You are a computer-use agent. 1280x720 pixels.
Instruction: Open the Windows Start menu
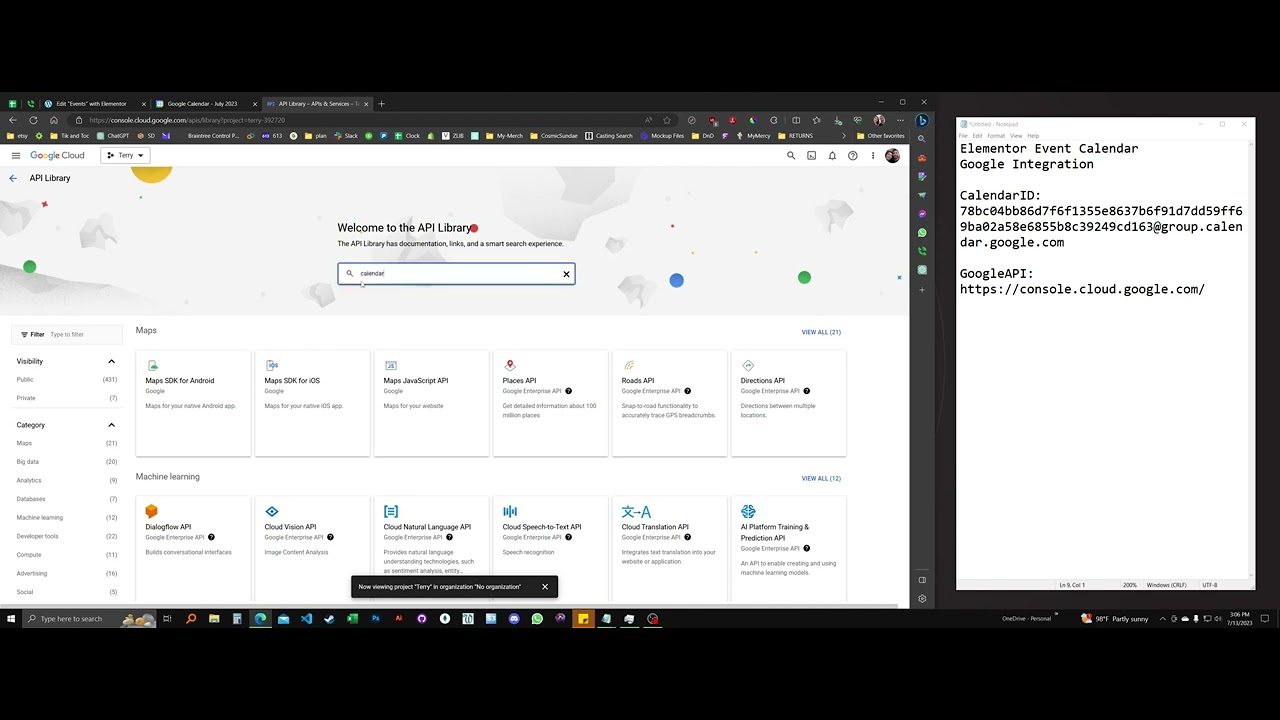pyautogui.click(x=11, y=619)
